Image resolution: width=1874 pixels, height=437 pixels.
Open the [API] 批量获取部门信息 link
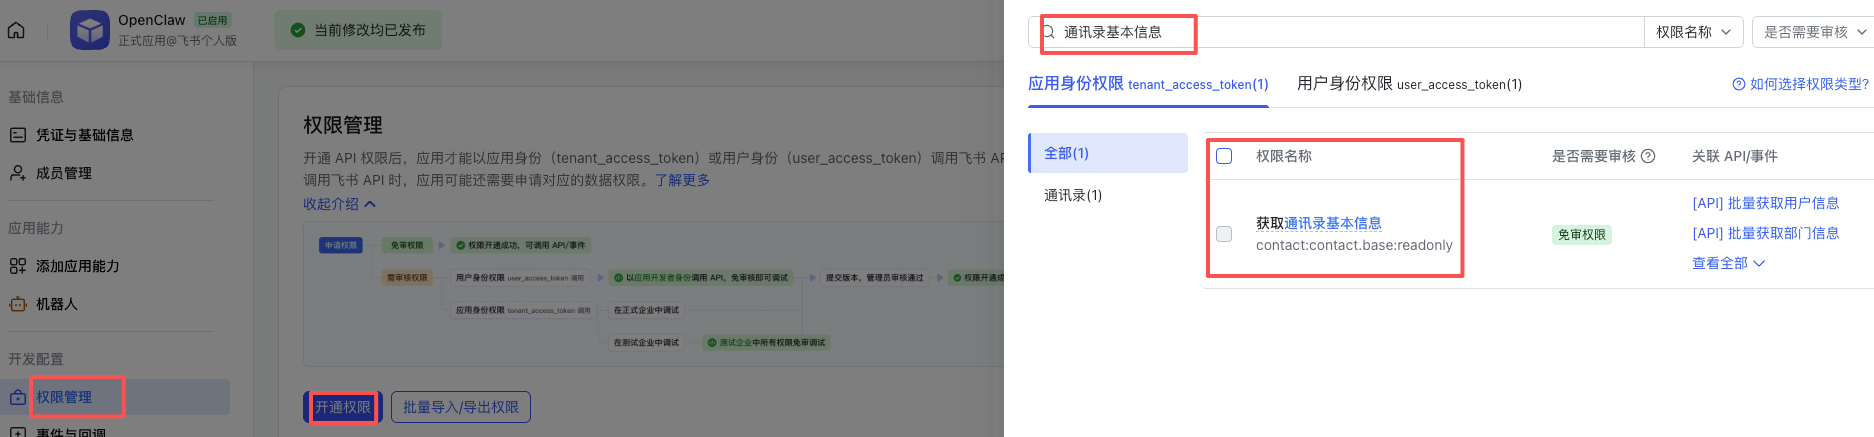(x=1765, y=233)
